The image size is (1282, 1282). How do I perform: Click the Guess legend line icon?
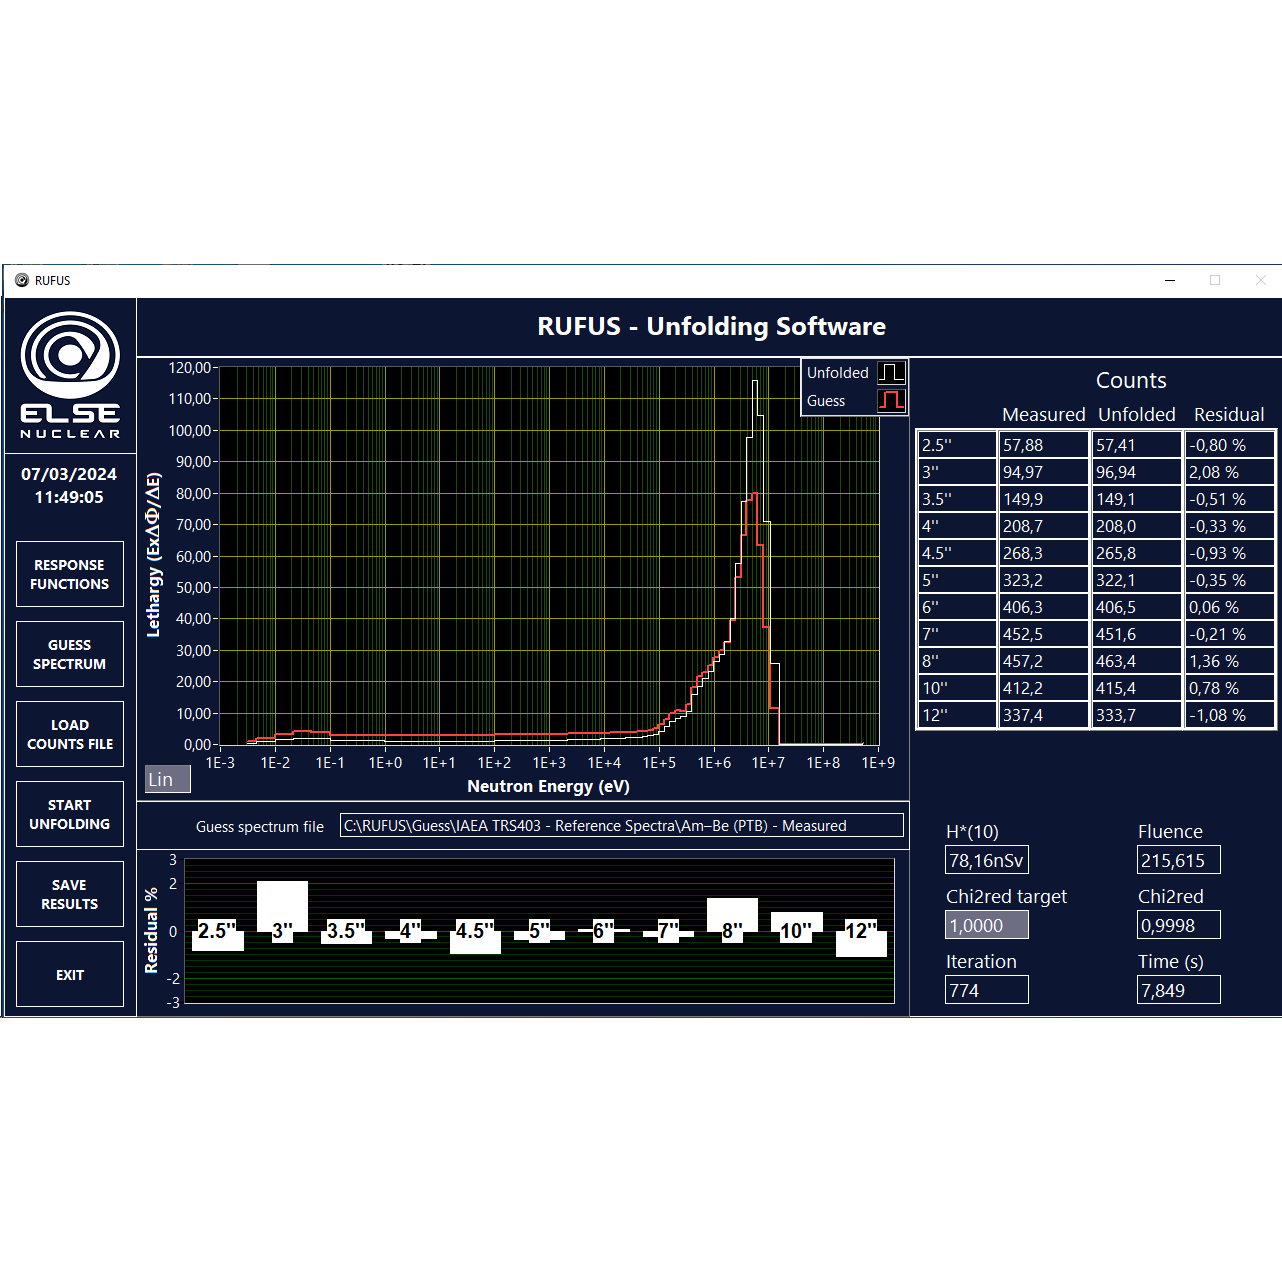point(891,401)
